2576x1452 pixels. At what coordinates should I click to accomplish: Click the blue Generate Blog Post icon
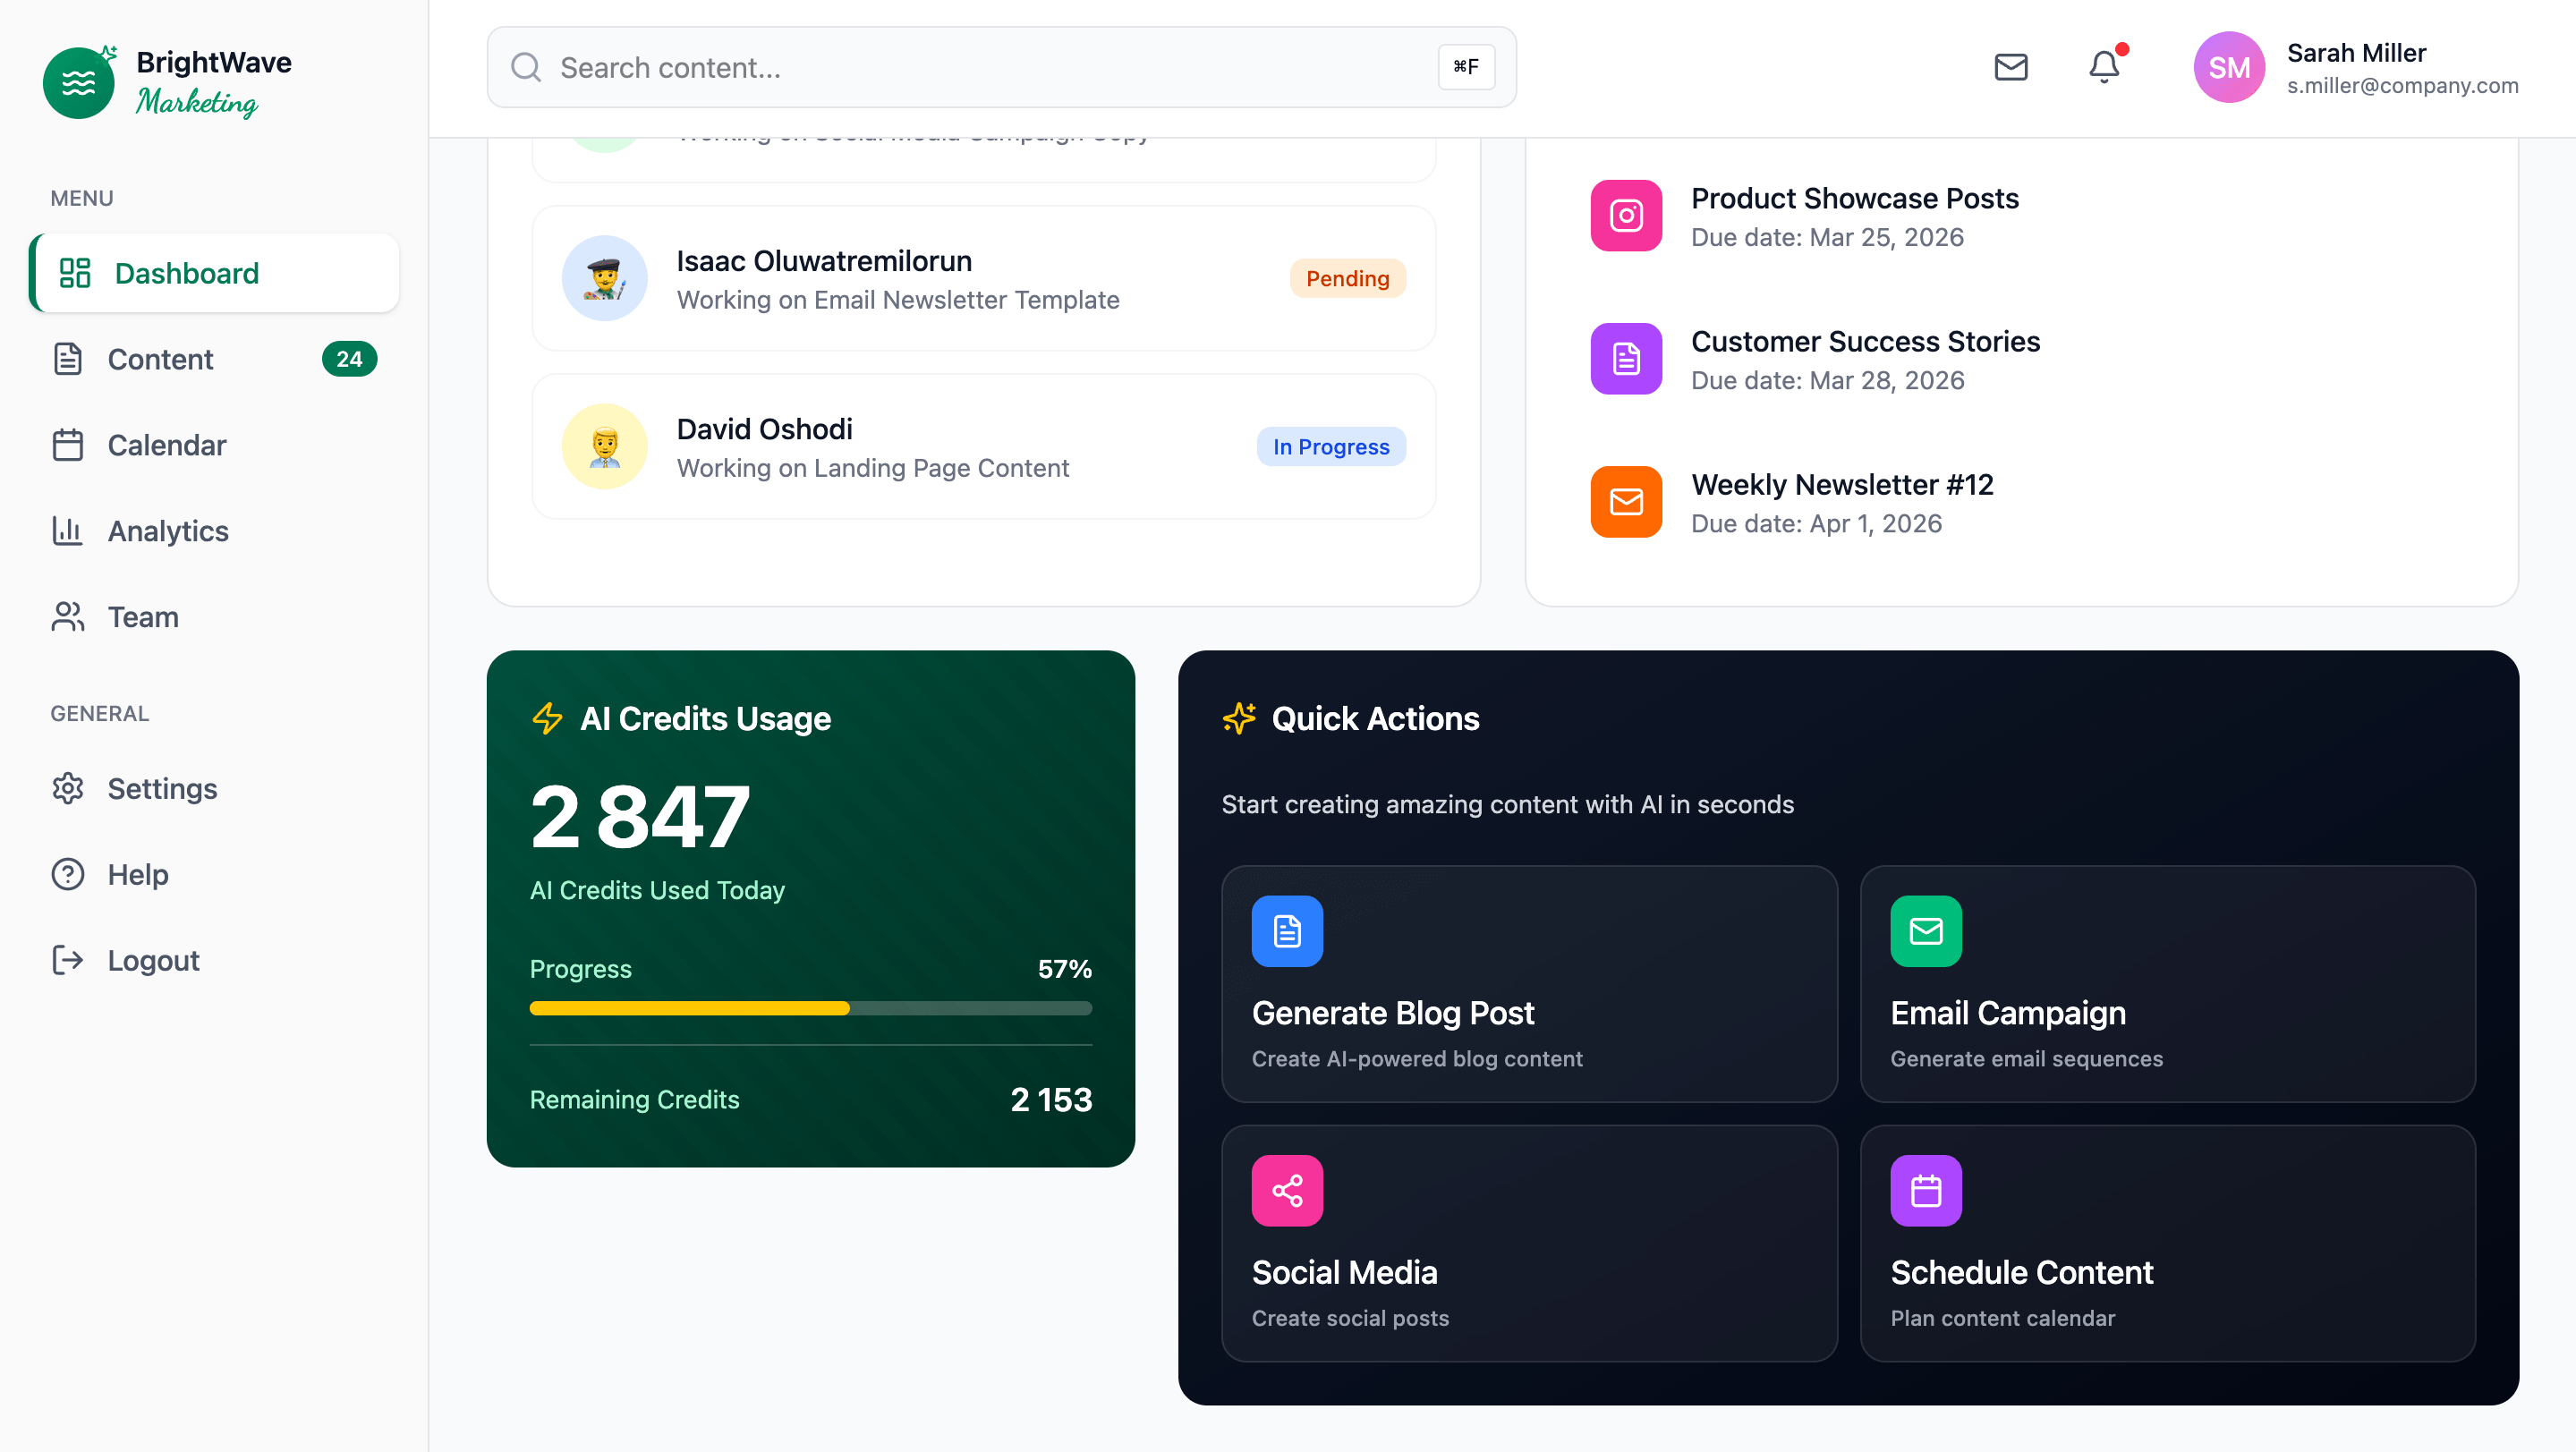coord(1287,931)
